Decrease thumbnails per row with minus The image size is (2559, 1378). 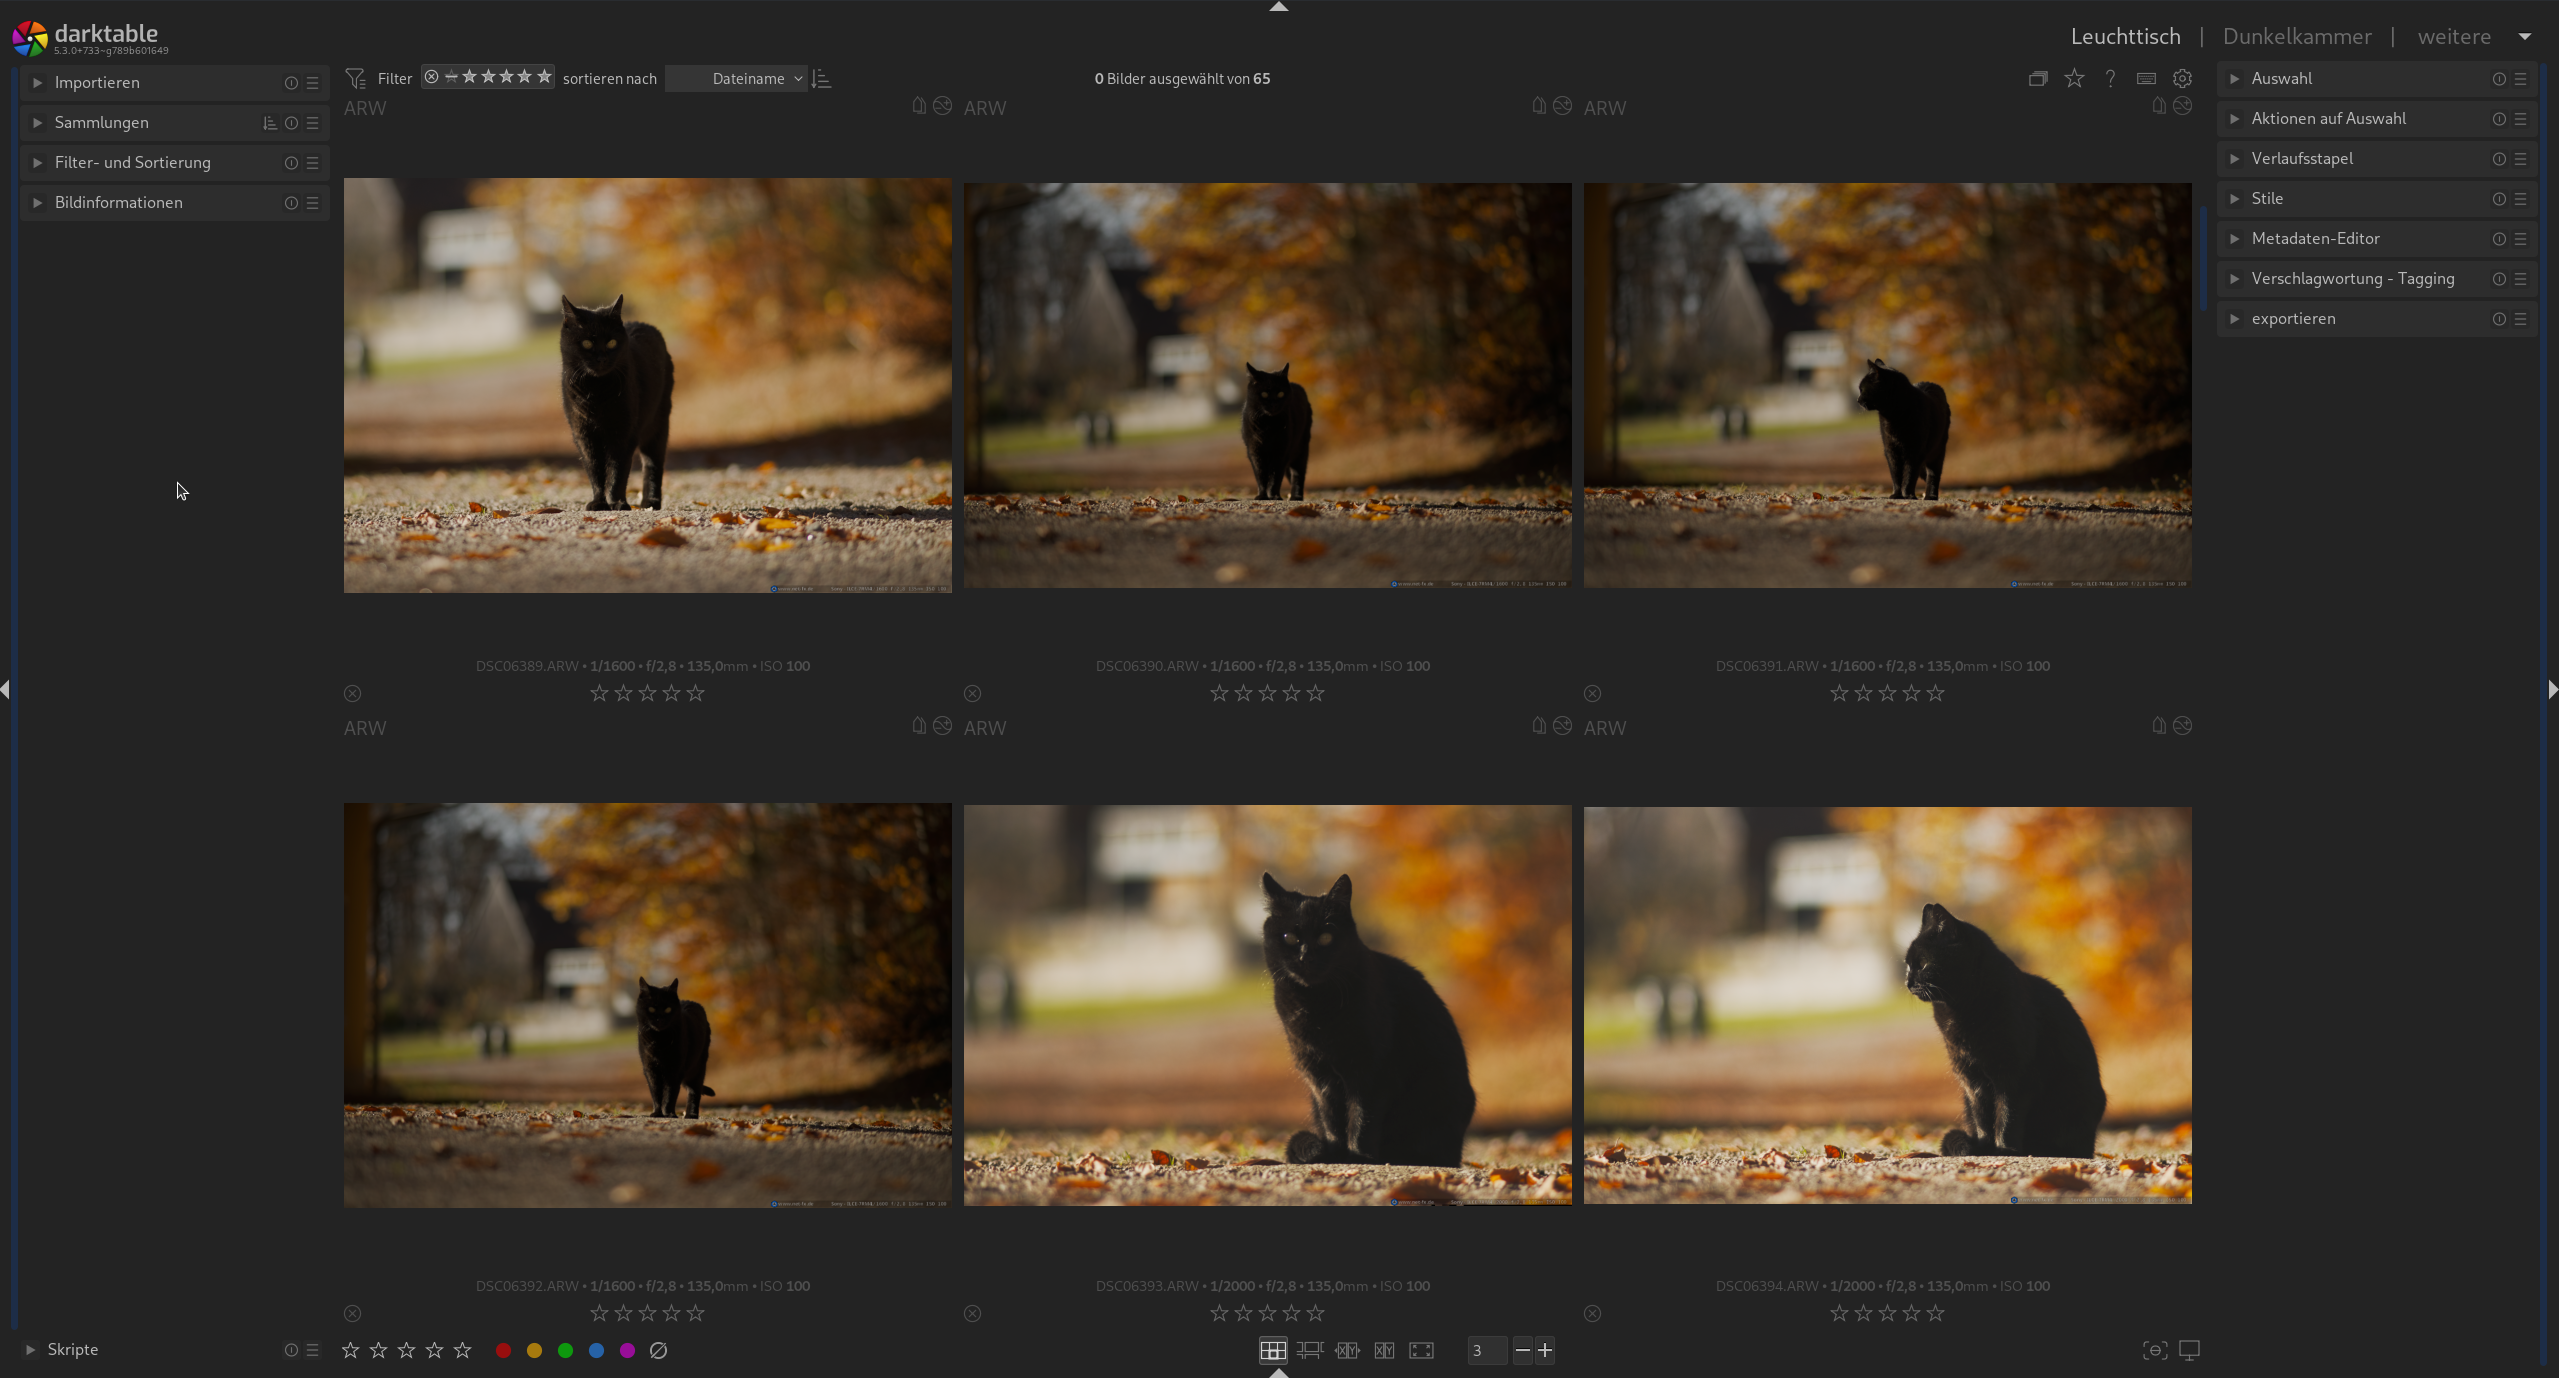click(1522, 1350)
